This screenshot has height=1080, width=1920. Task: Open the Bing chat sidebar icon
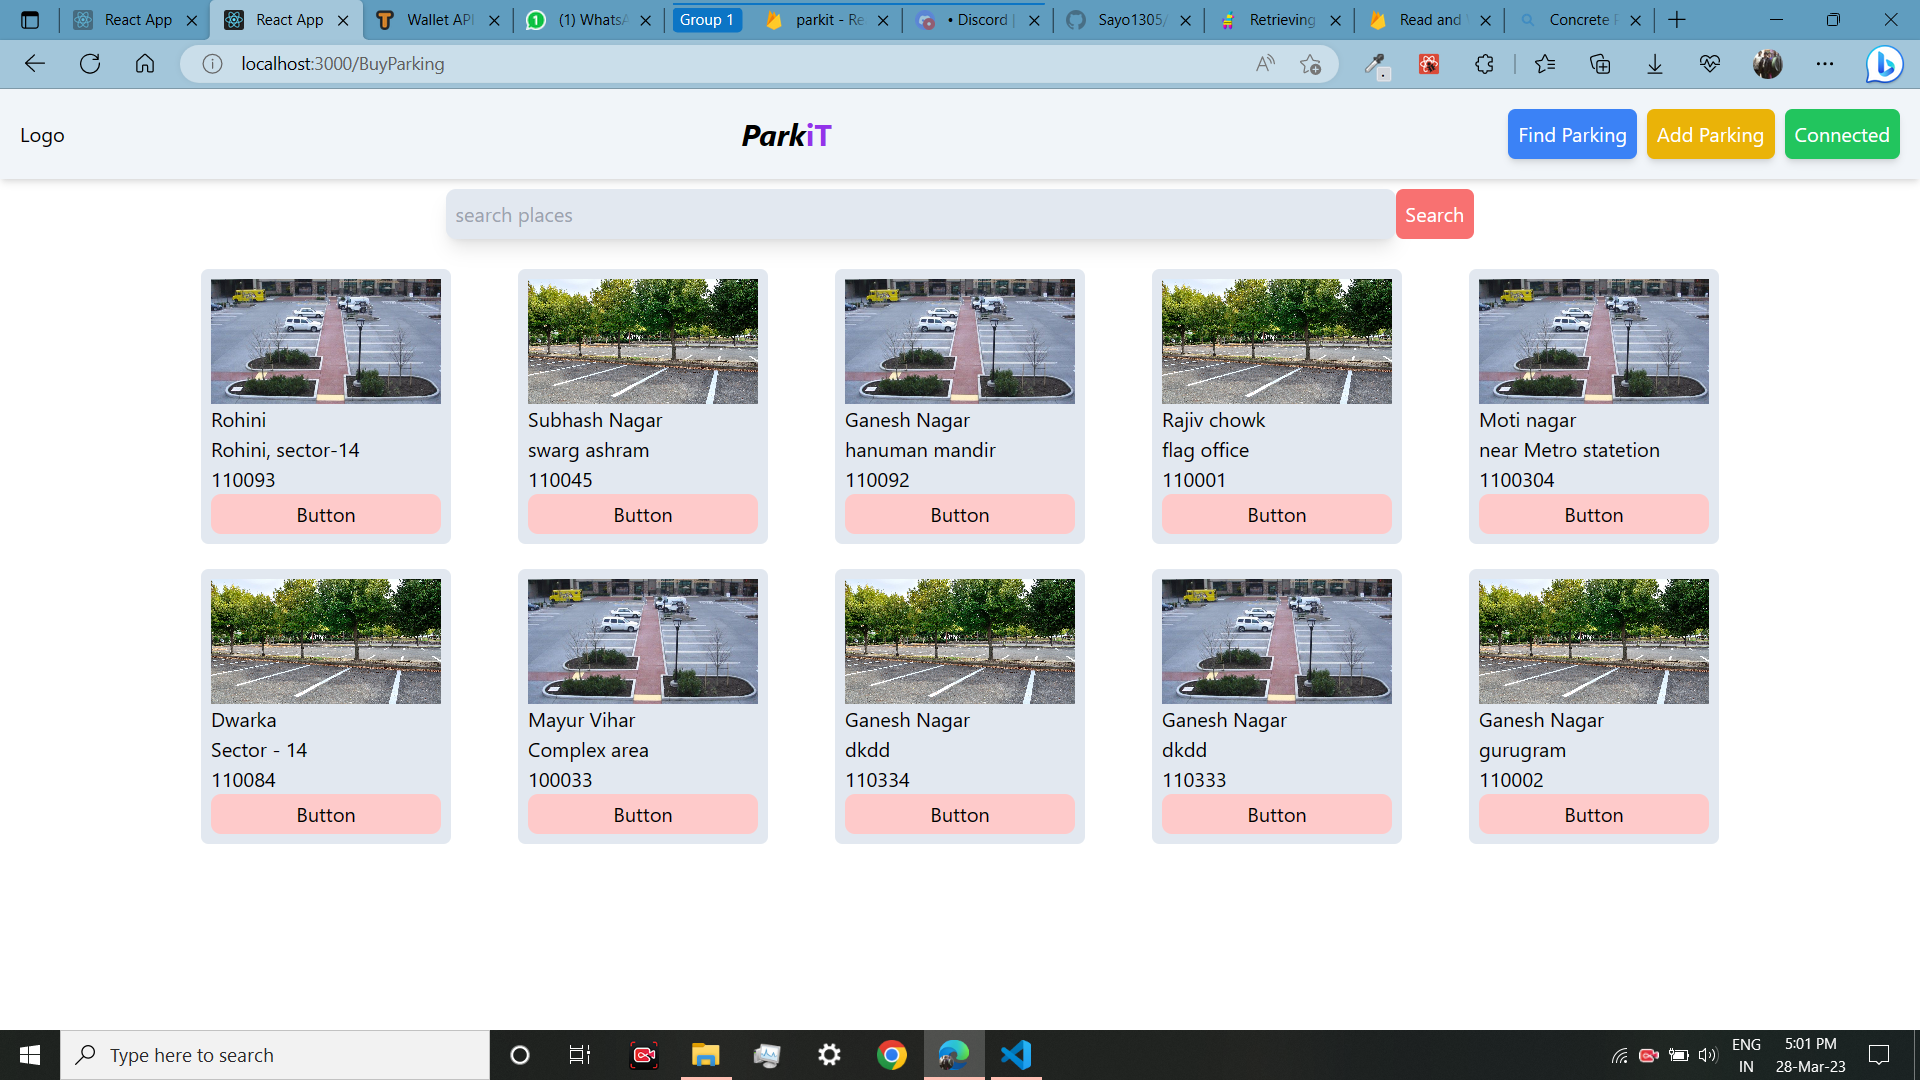[x=1884, y=64]
